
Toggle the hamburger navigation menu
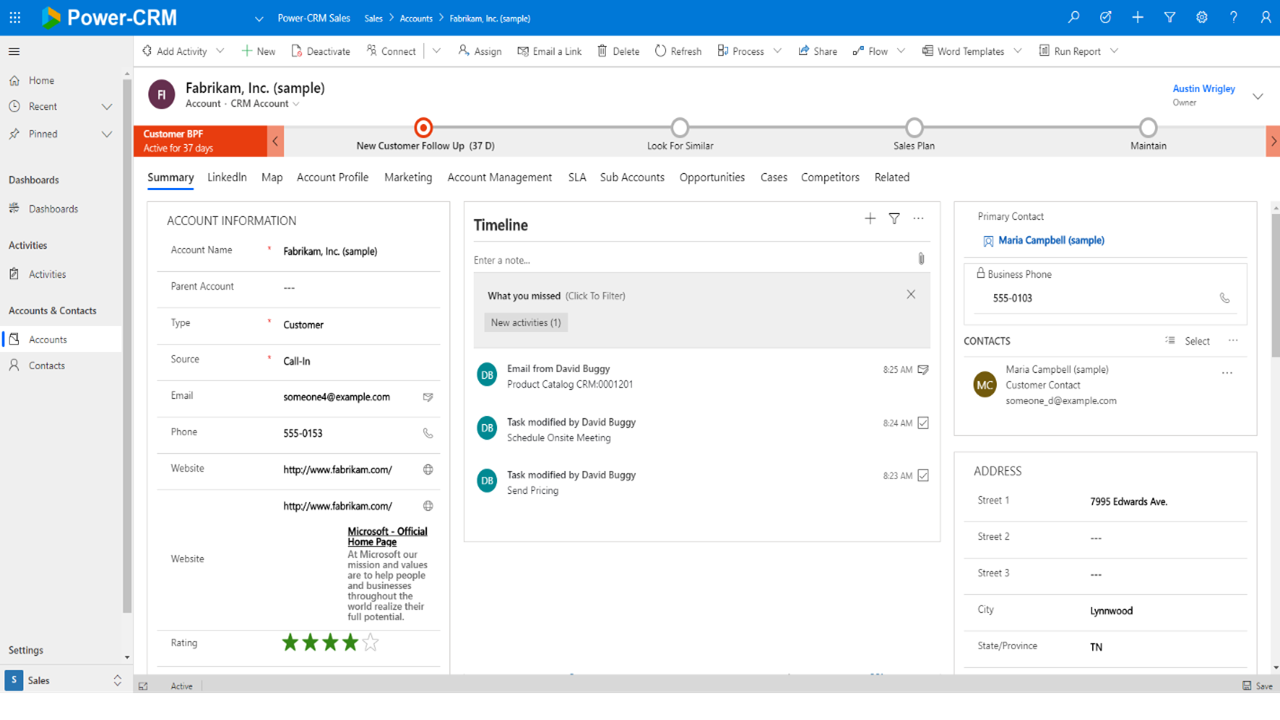(14, 52)
